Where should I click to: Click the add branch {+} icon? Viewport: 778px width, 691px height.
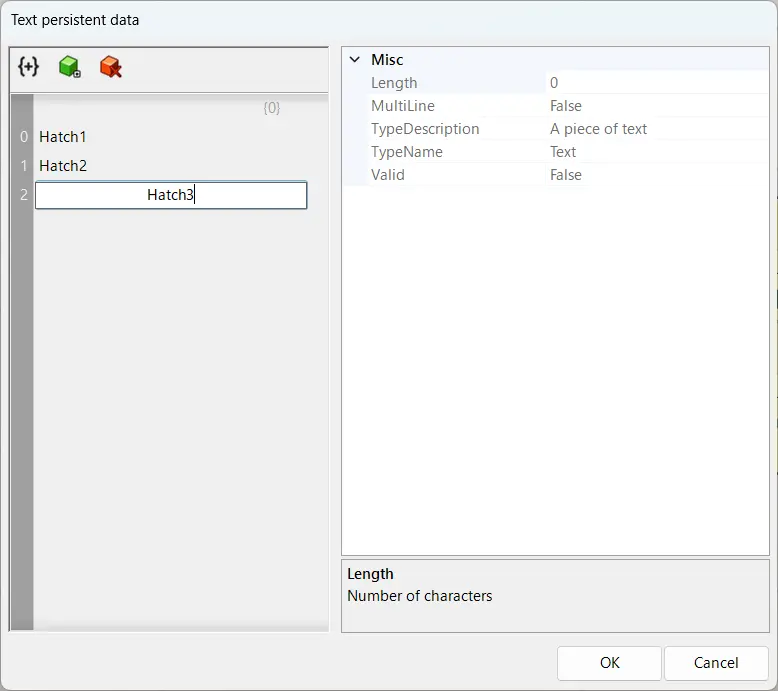[28, 67]
